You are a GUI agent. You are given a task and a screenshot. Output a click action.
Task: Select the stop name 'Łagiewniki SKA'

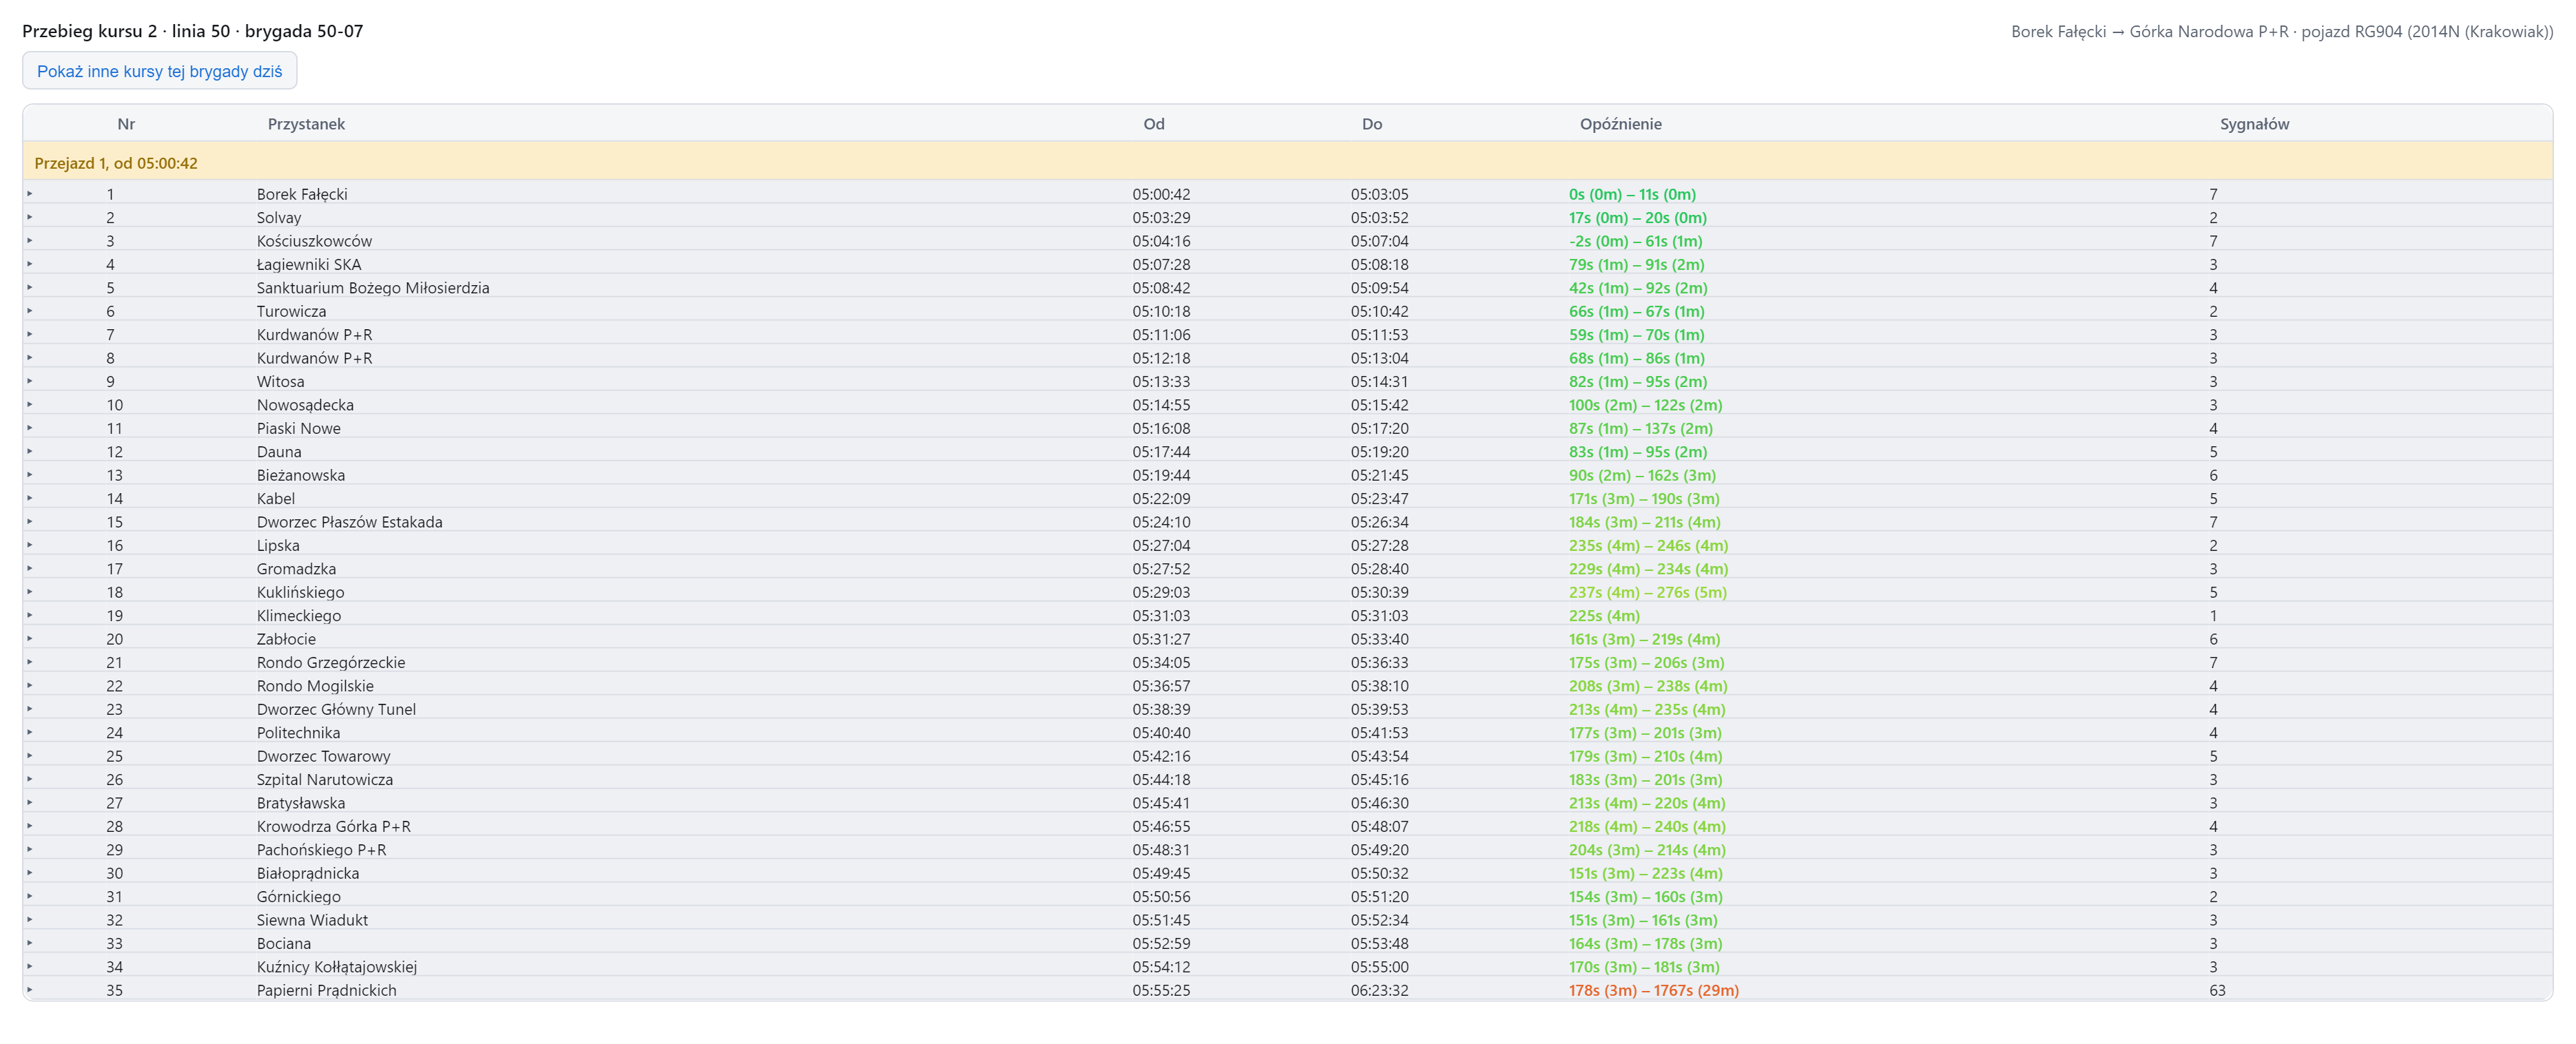coord(309,264)
